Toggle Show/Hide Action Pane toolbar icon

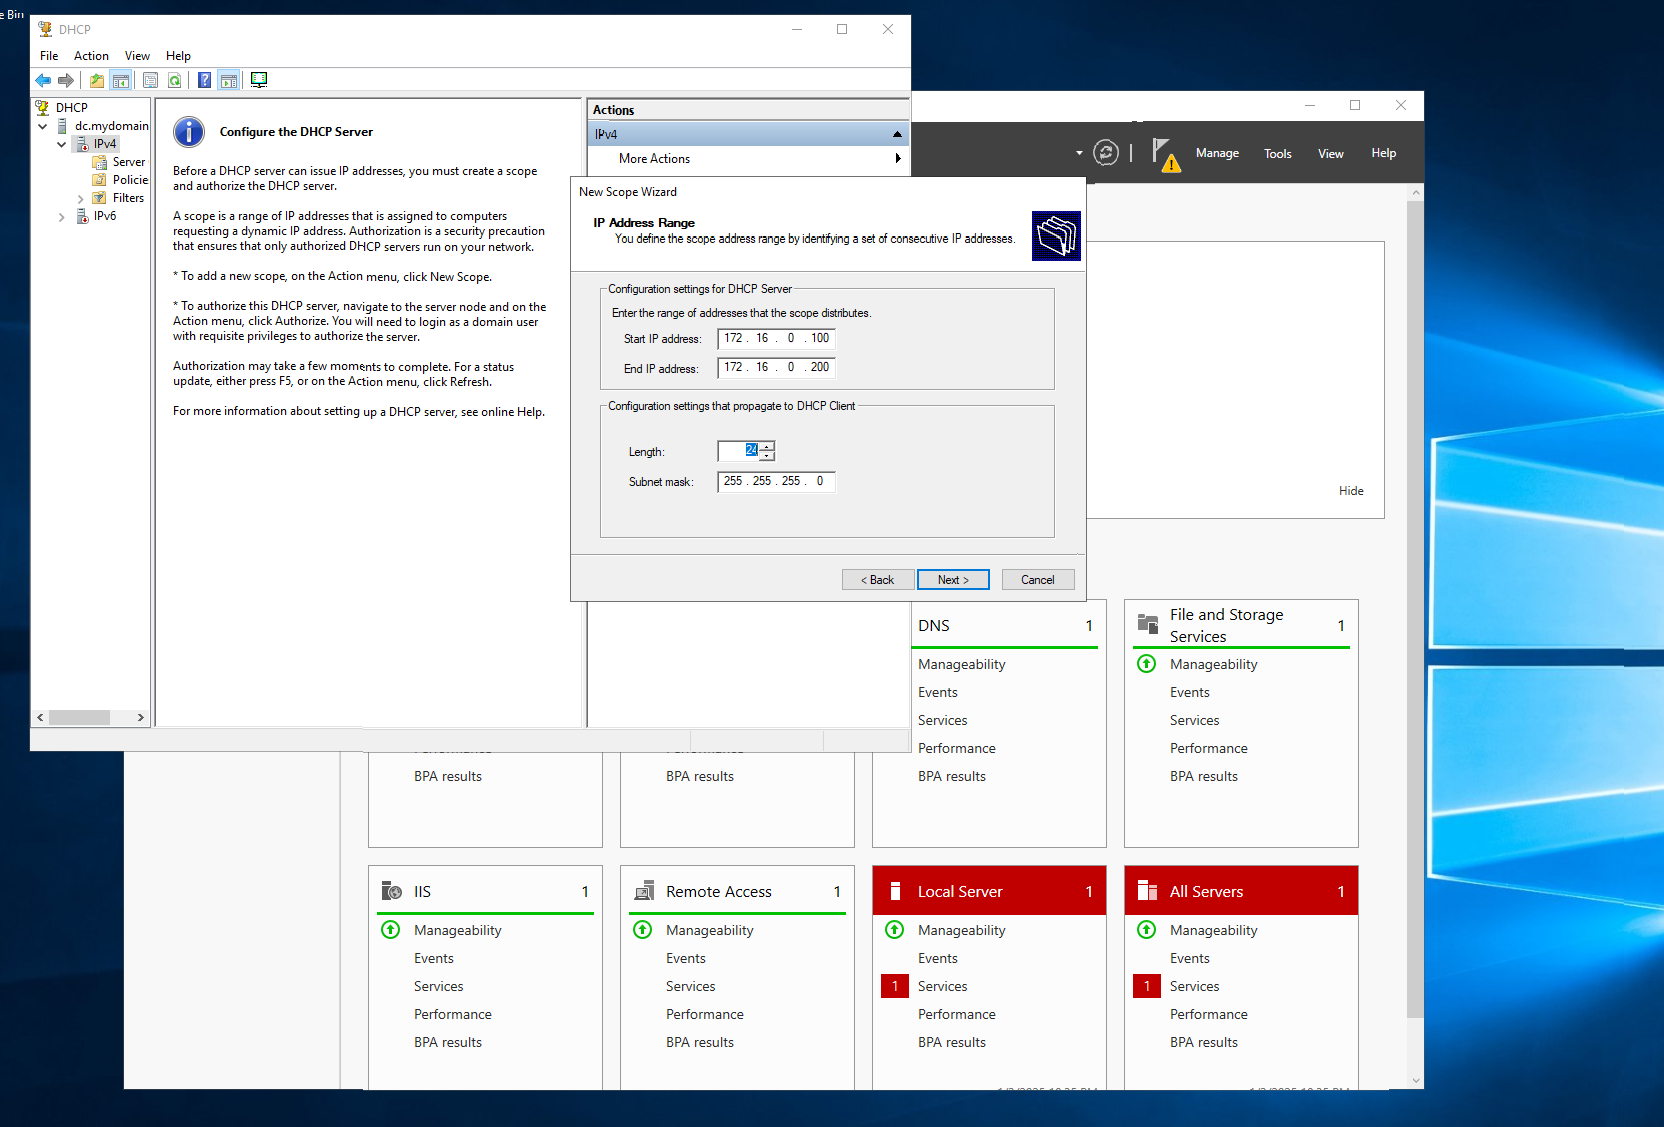tap(229, 80)
